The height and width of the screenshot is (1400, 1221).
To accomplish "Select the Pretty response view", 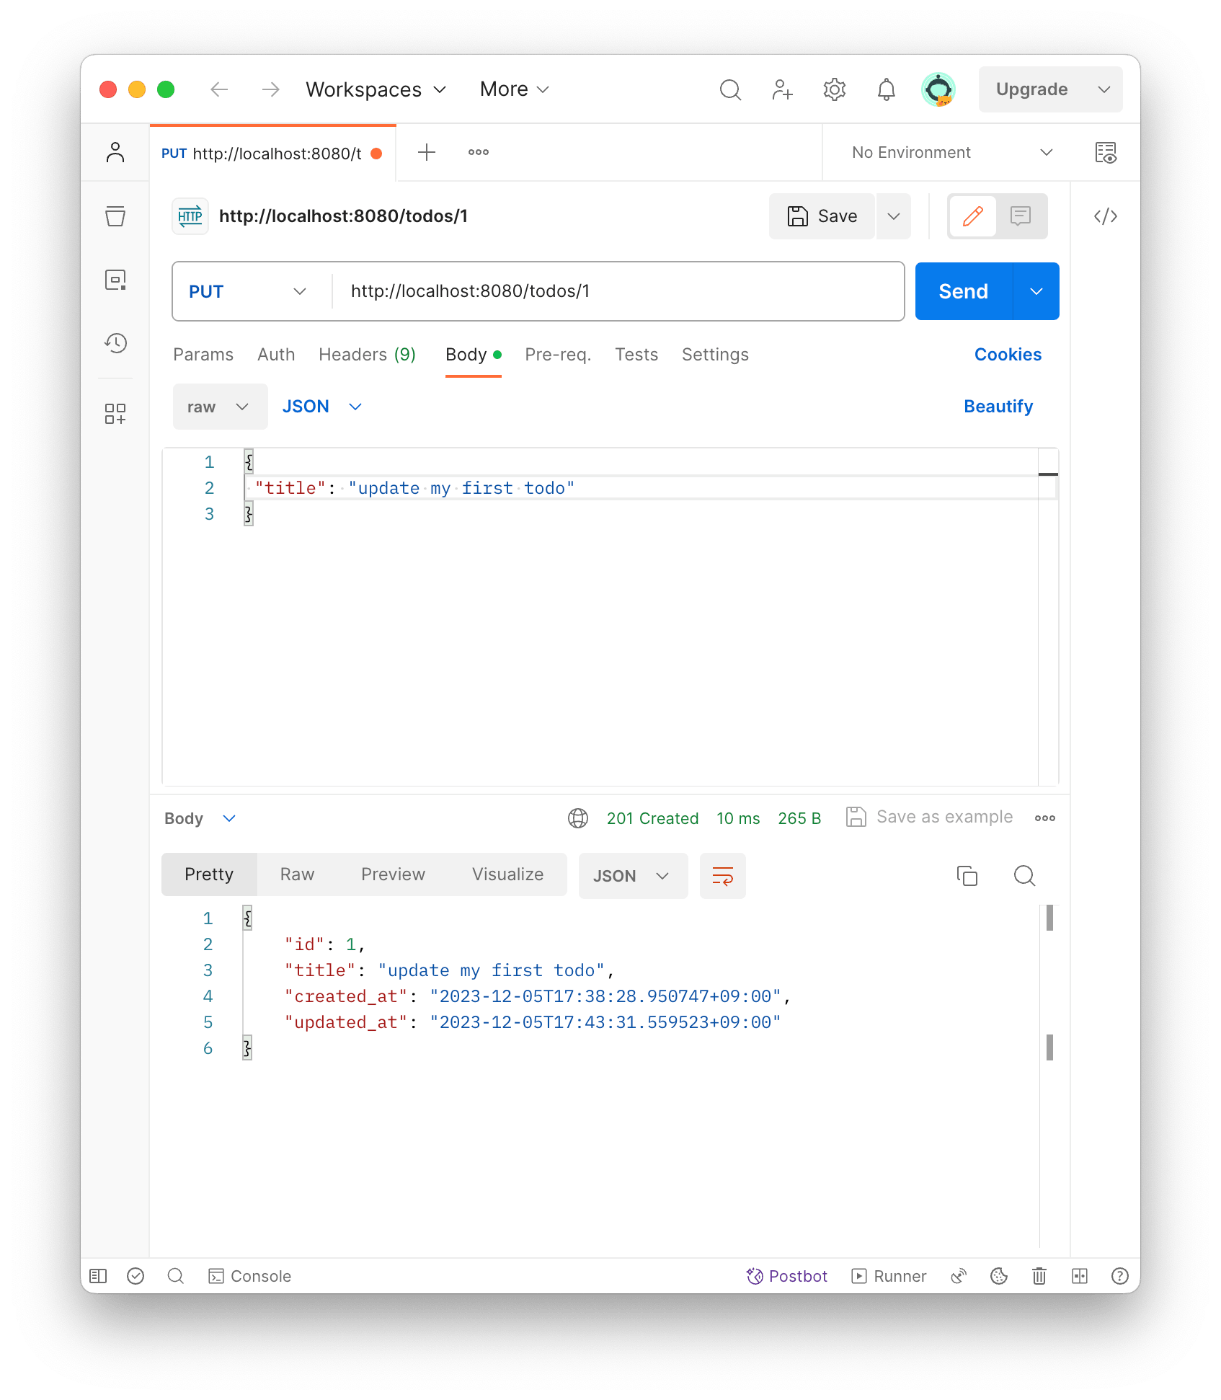I will click(x=209, y=875).
